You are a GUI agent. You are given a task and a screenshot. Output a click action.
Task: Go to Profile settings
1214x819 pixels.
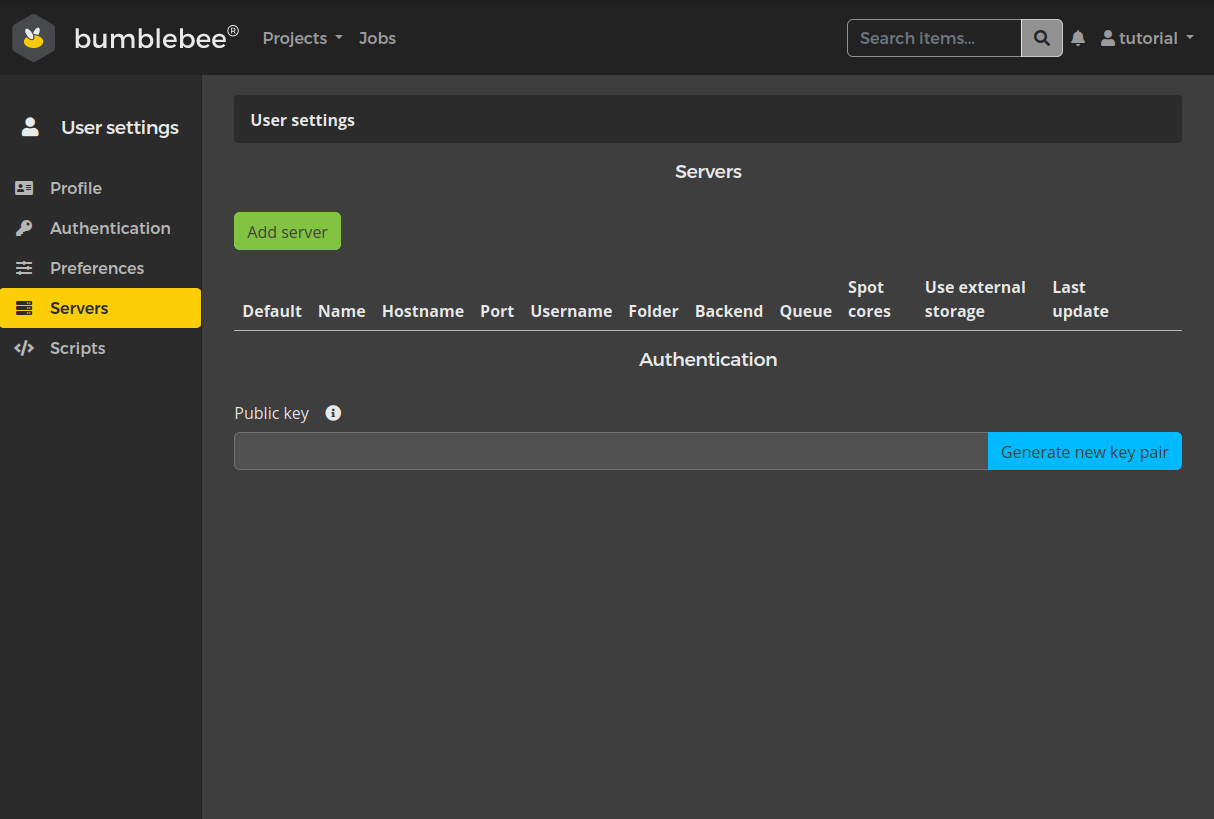76,188
